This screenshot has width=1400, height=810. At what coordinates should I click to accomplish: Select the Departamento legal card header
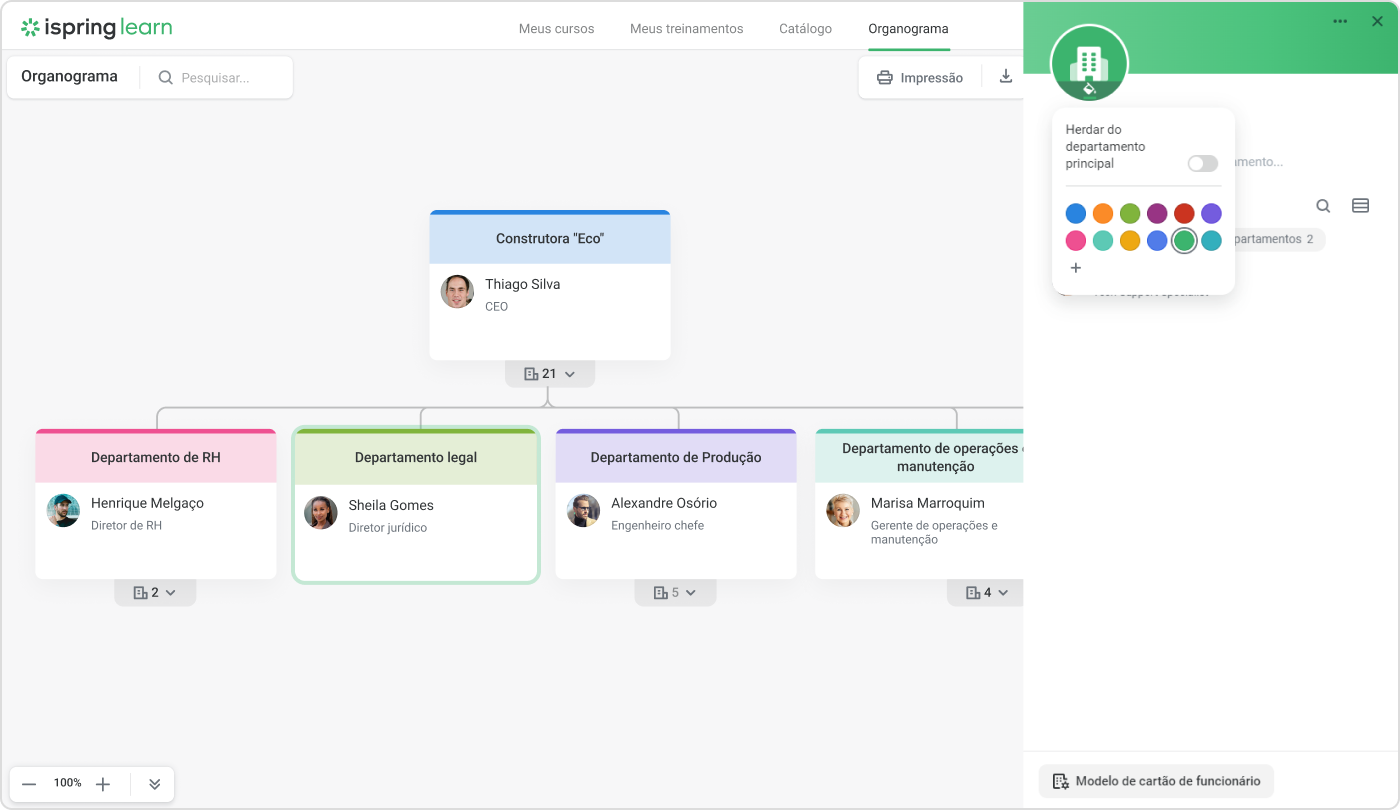[416, 458]
